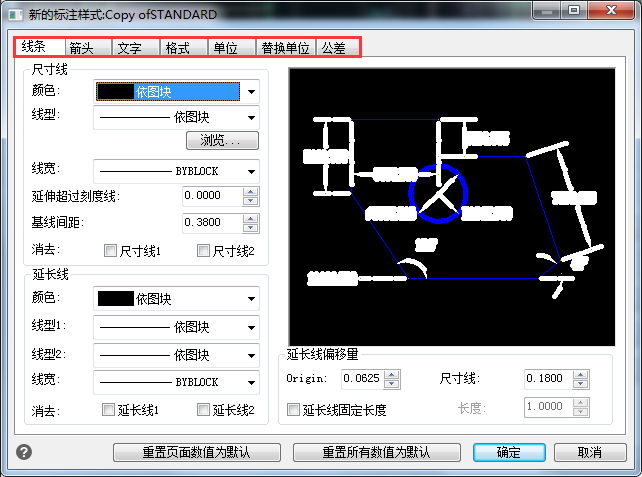Check the 延长线固定长度 option

pyautogui.click(x=293, y=409)
